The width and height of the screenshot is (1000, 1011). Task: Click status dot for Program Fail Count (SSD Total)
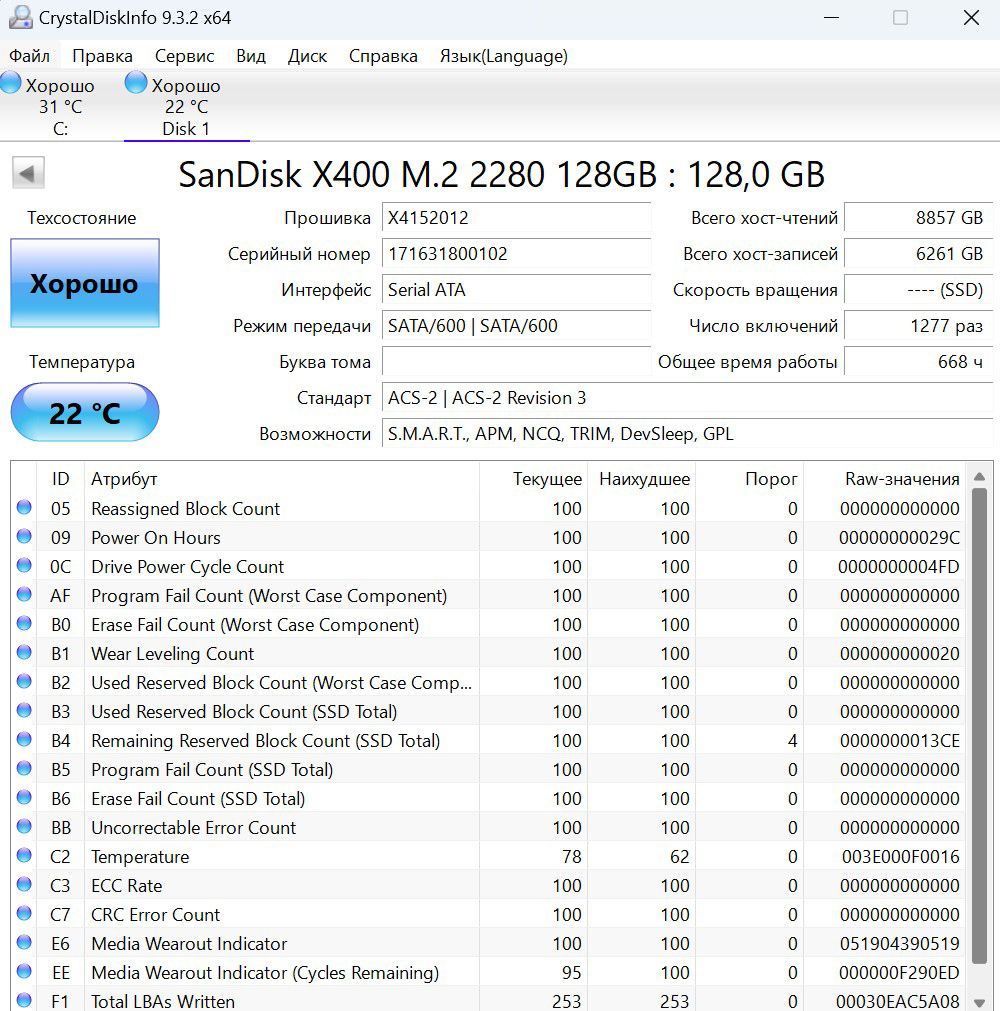point(24,769)
